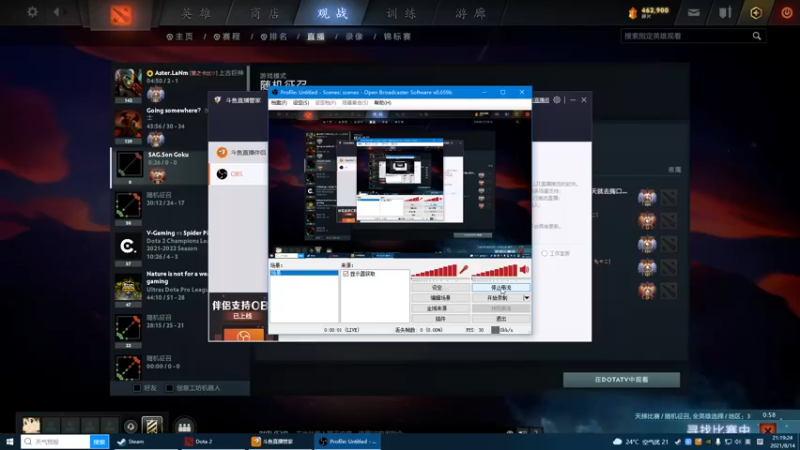
Task: Go to 锦标赛 tournaments sub-tab
Action: (x=397, y=37)
